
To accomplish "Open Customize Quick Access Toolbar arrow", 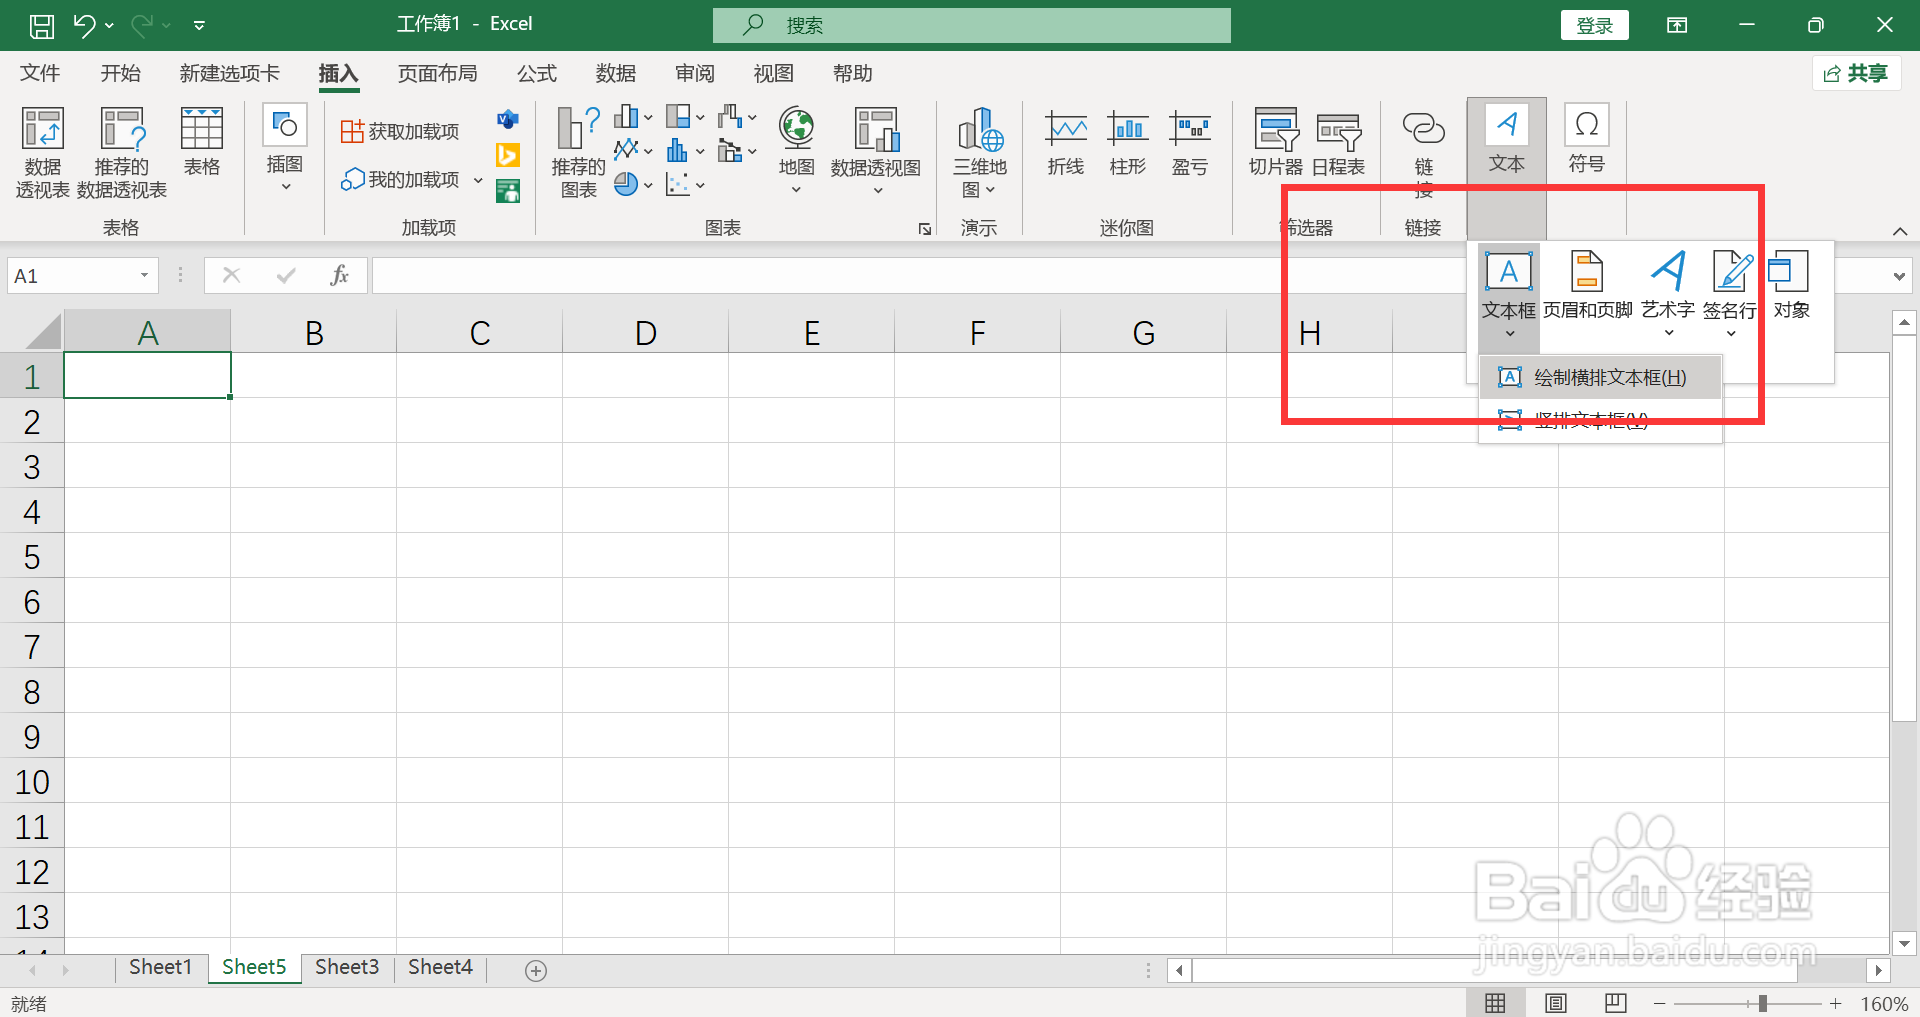I will (199, 26).
